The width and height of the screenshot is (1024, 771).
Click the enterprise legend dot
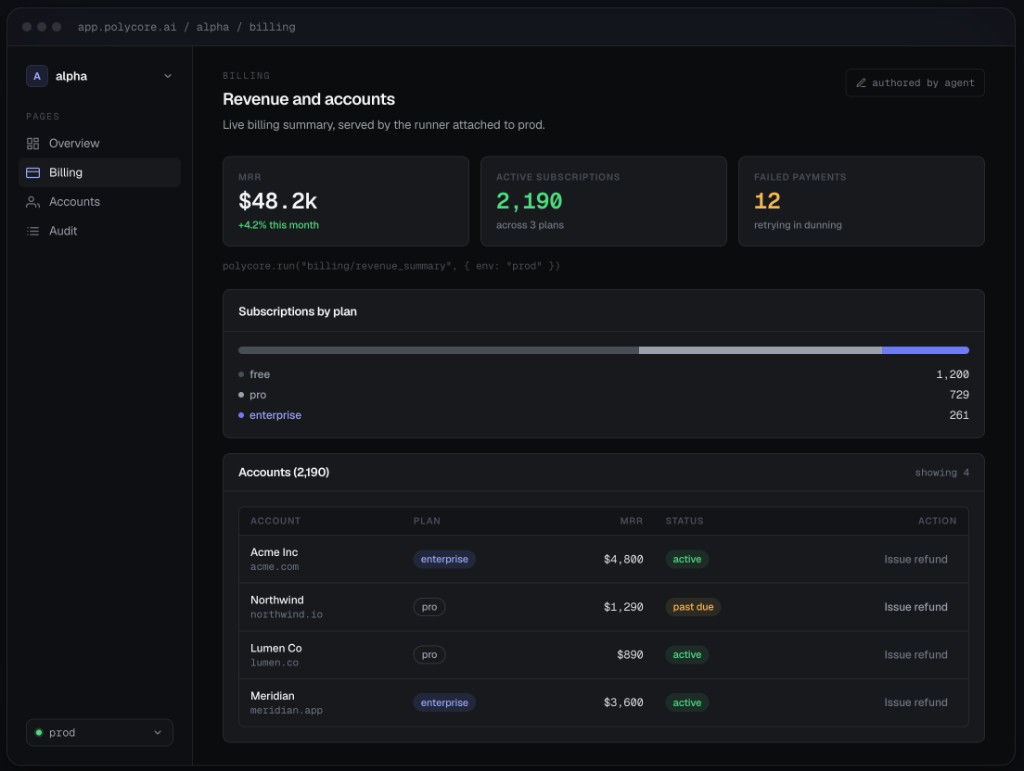point(241,415)
